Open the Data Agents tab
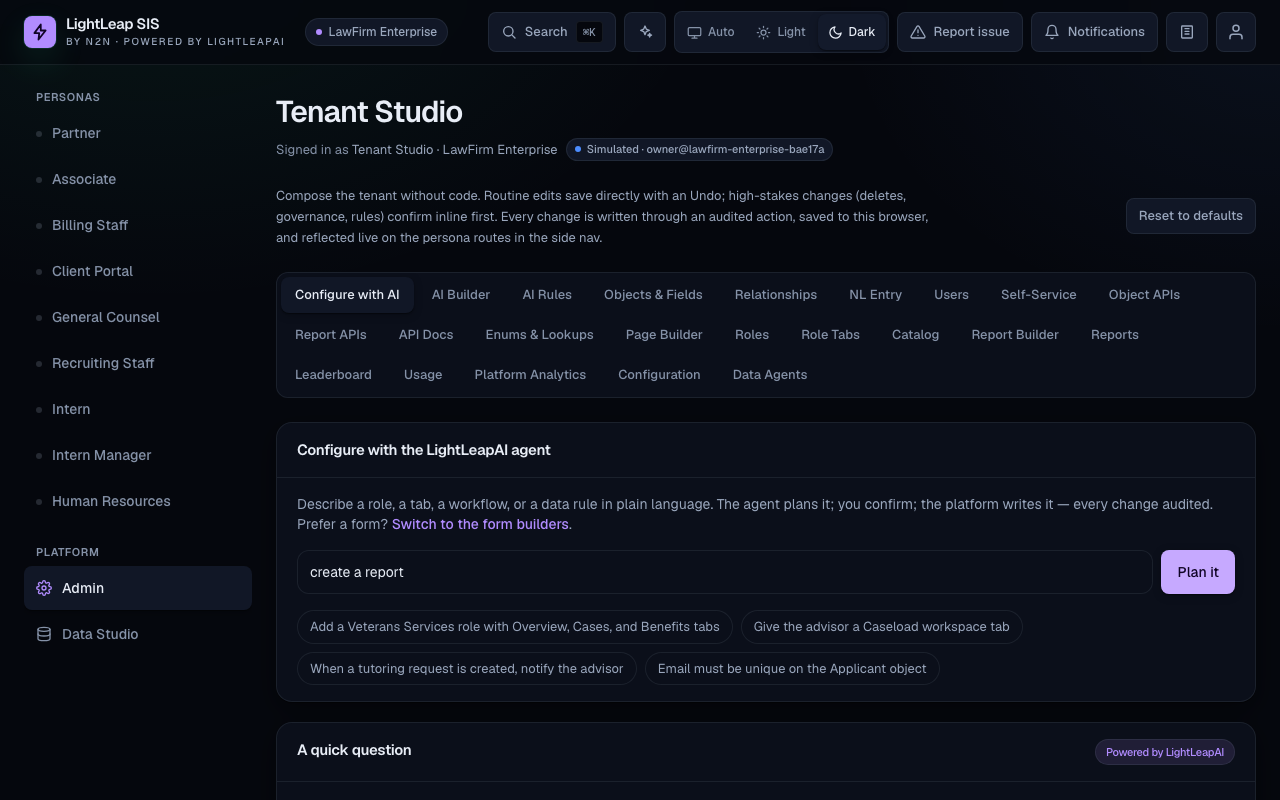The image size is (1280, 800). [x=770, y=375]
